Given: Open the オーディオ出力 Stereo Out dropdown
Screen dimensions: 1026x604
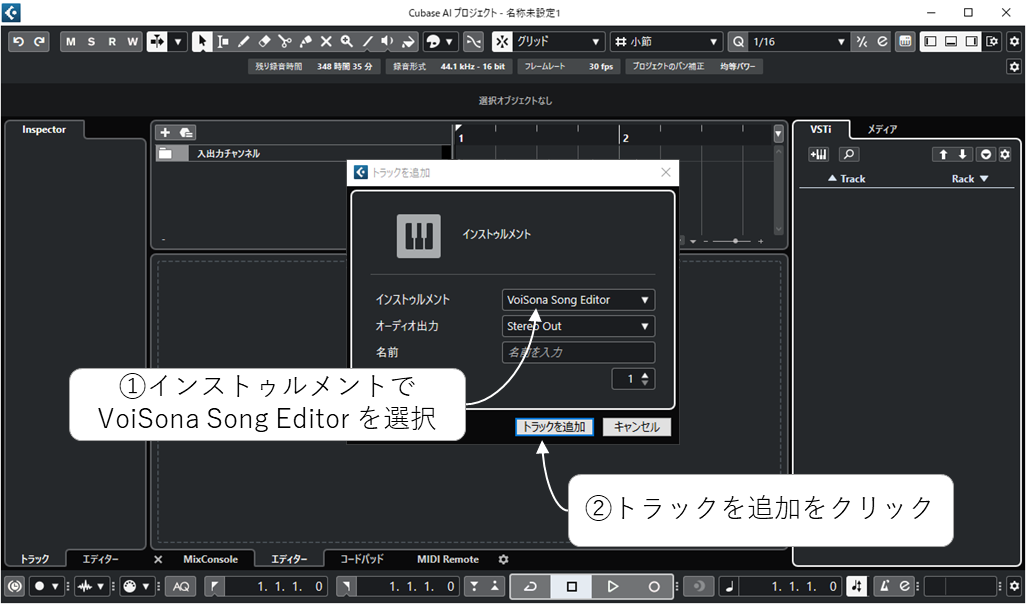Looking at the screenshot, I should coord(578,326).
